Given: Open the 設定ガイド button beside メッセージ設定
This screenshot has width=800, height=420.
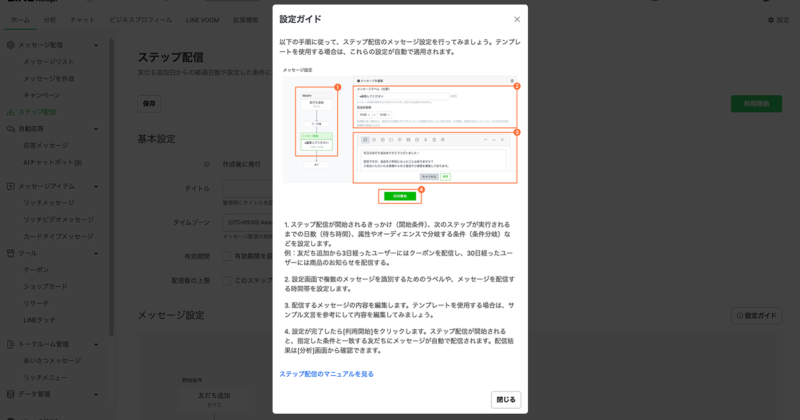Looking at the screenshot, I should (x=756, y=315).
